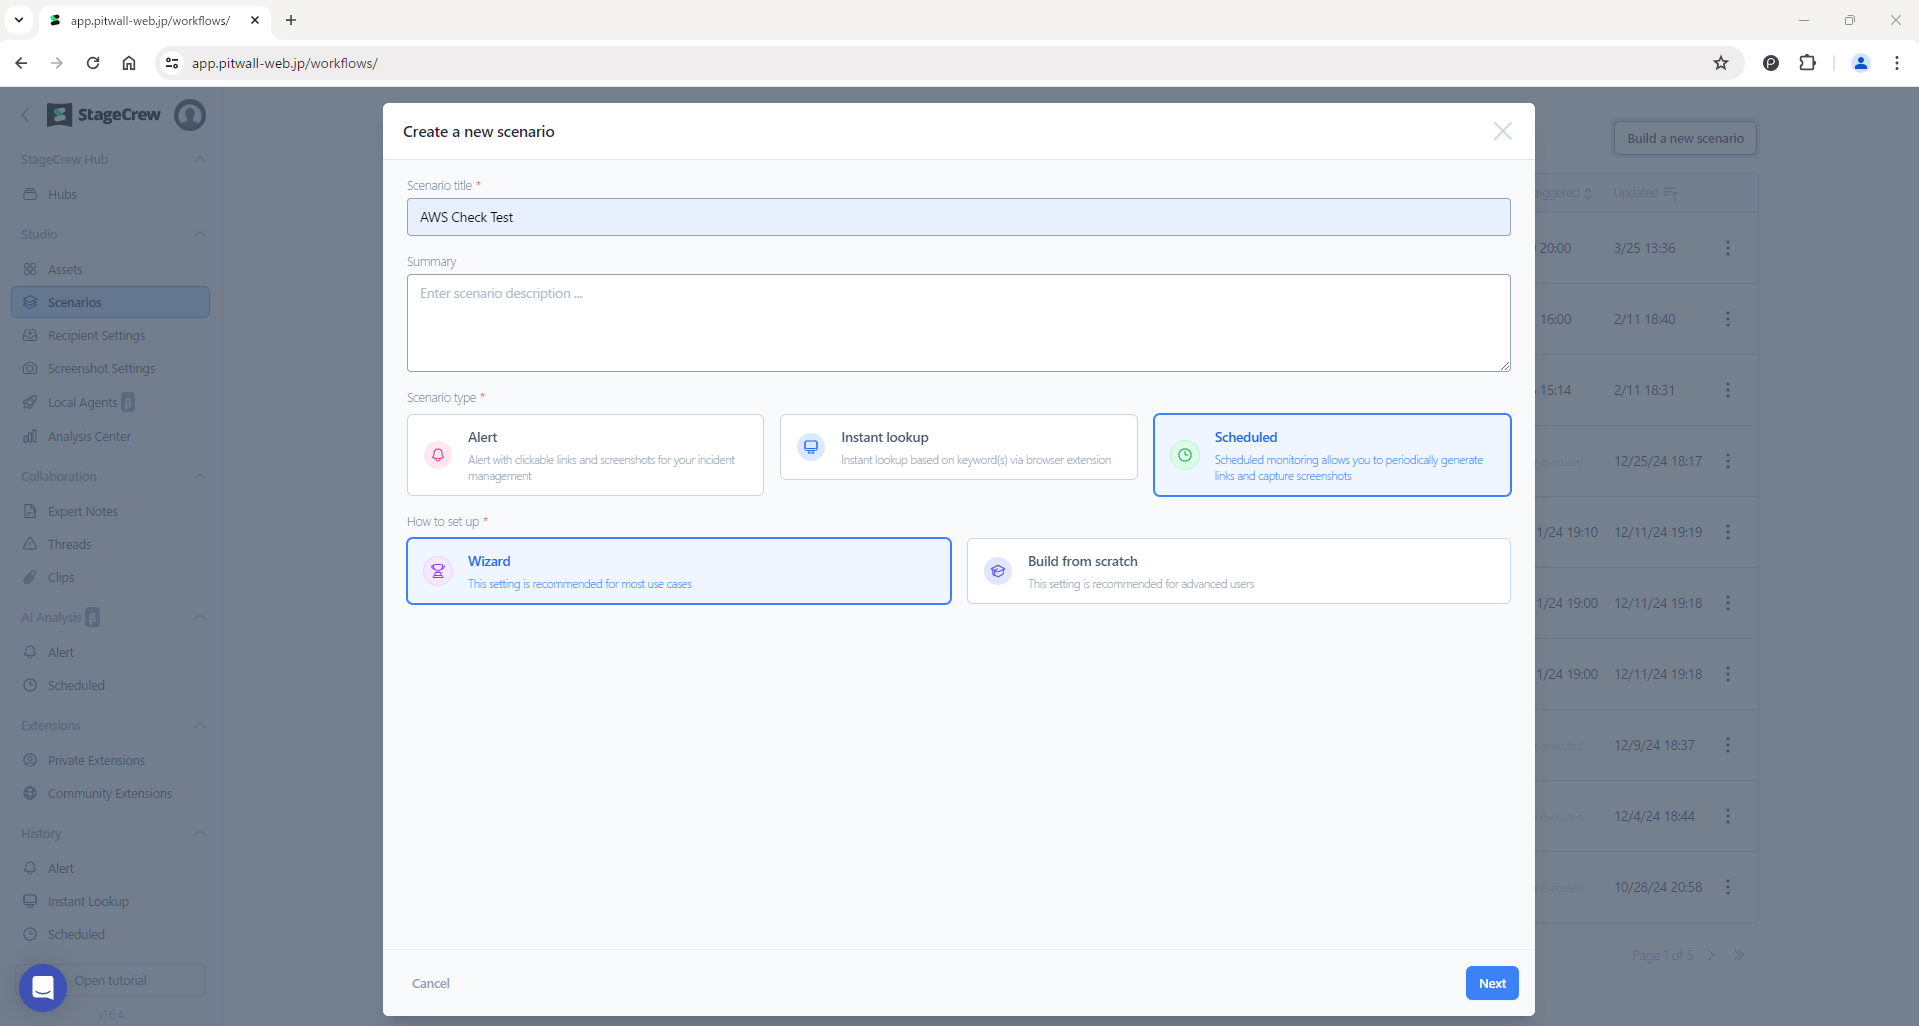Collapse the Extensions sidebar section

[x=200, y=725]
